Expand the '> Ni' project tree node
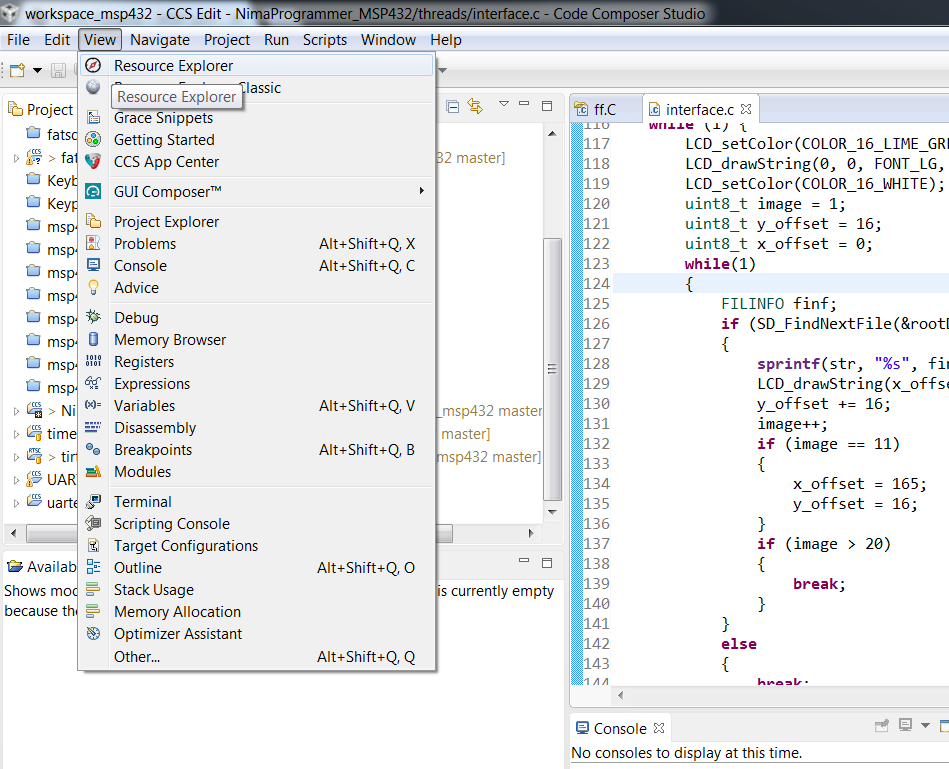Image resolution: width=949 pixels, height=769 pixels. tap(16, 411)
